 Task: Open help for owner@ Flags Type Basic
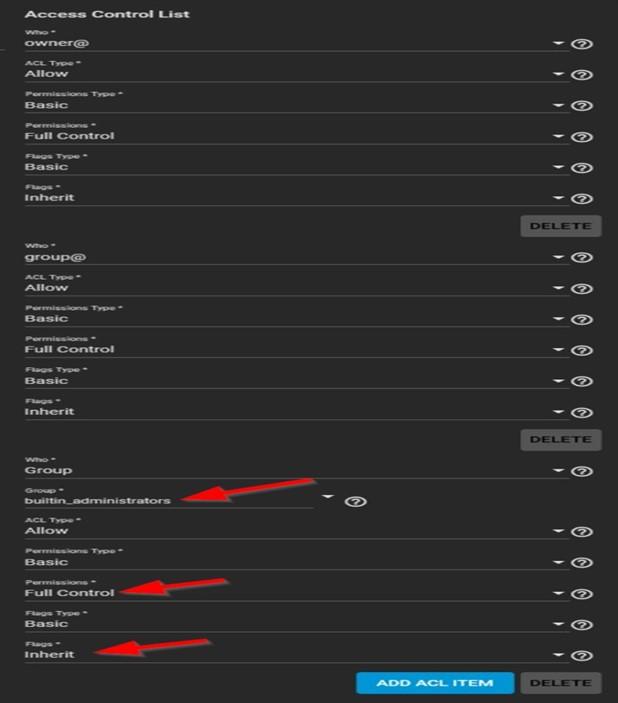[x=582, y=168]
